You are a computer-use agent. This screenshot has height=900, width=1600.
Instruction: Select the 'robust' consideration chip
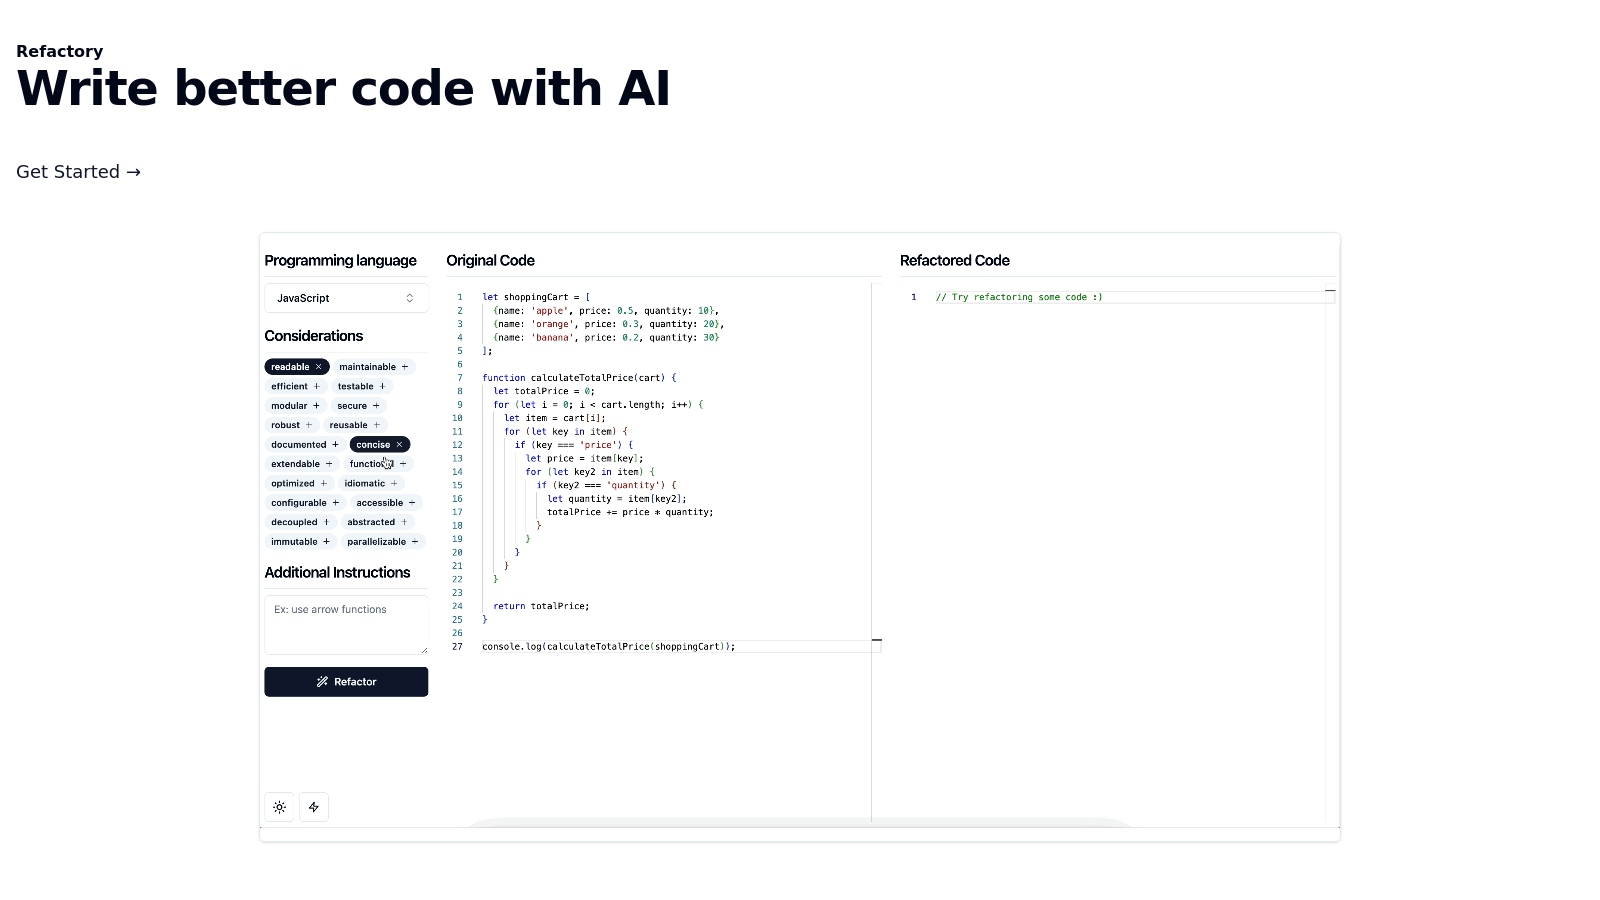292,425
